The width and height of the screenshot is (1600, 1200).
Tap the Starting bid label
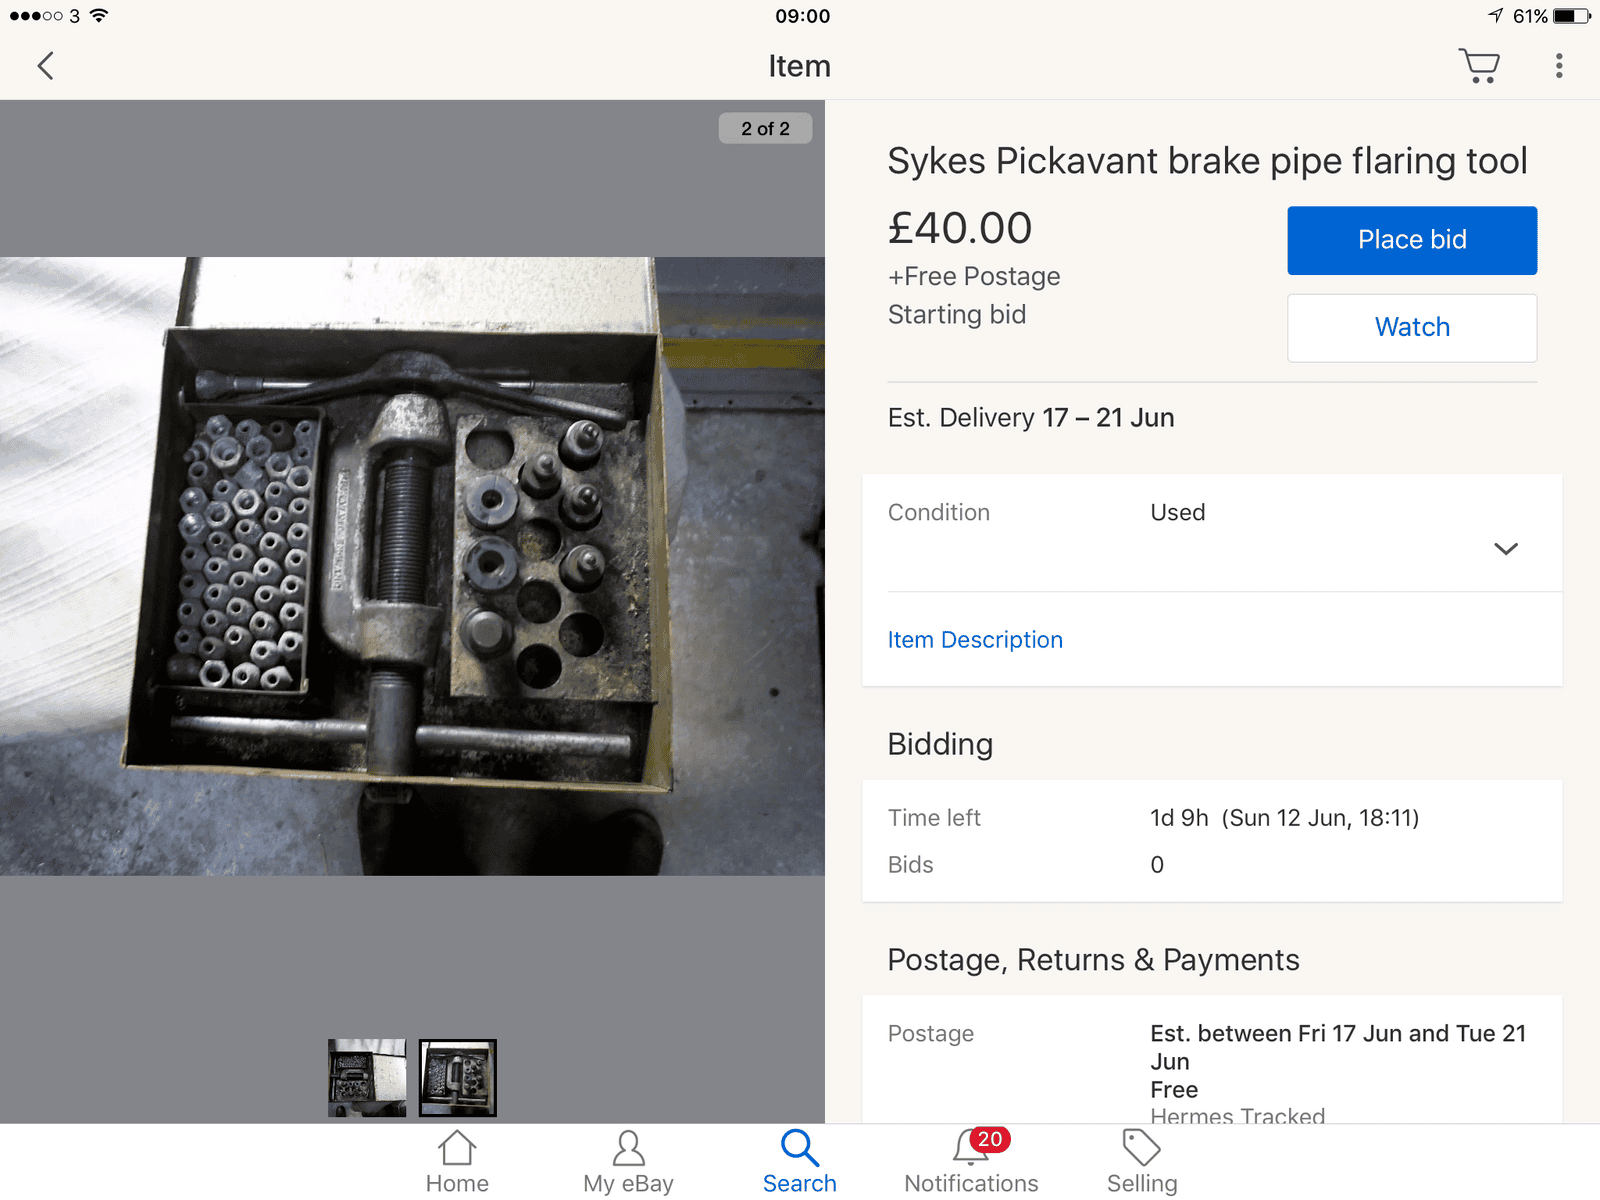[957, 315]
